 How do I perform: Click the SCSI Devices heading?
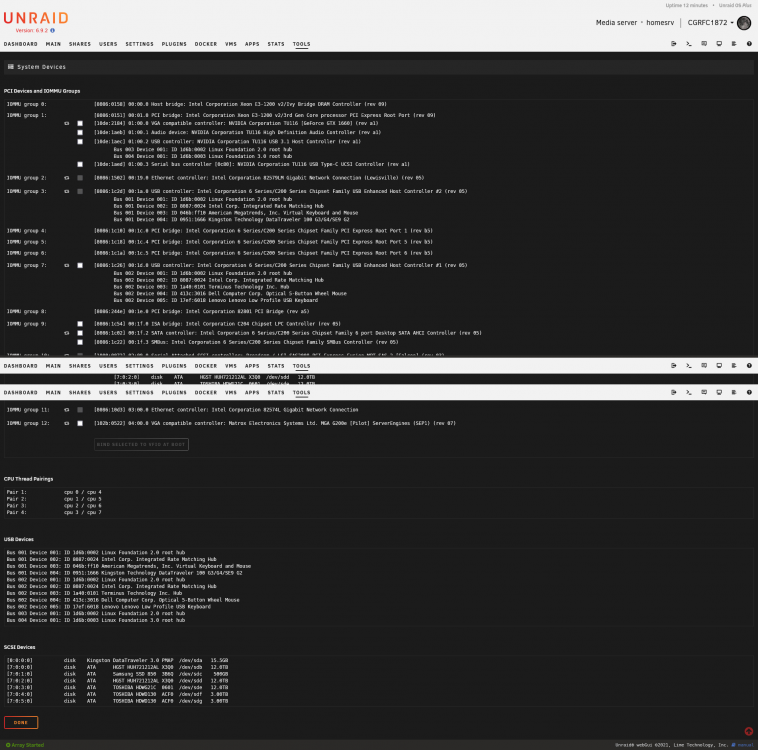[x=19, y=647]
